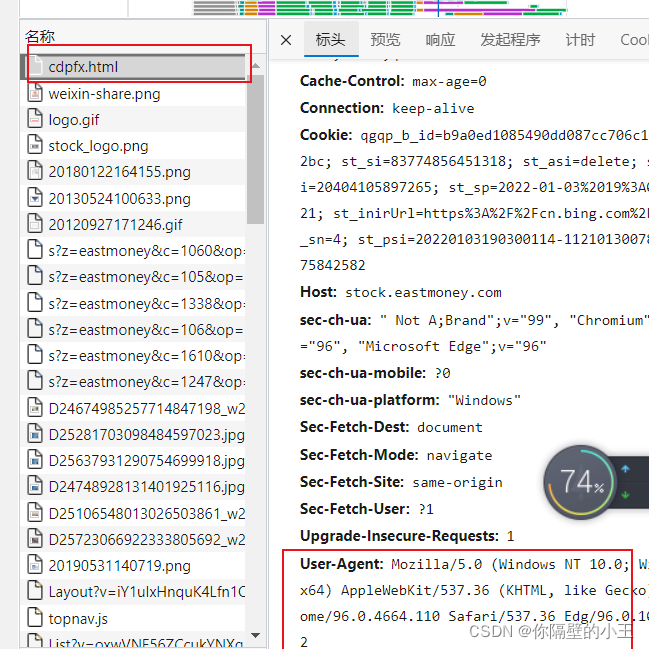Click the icon beside 20190531140719.png

click(x=35, y=564)
